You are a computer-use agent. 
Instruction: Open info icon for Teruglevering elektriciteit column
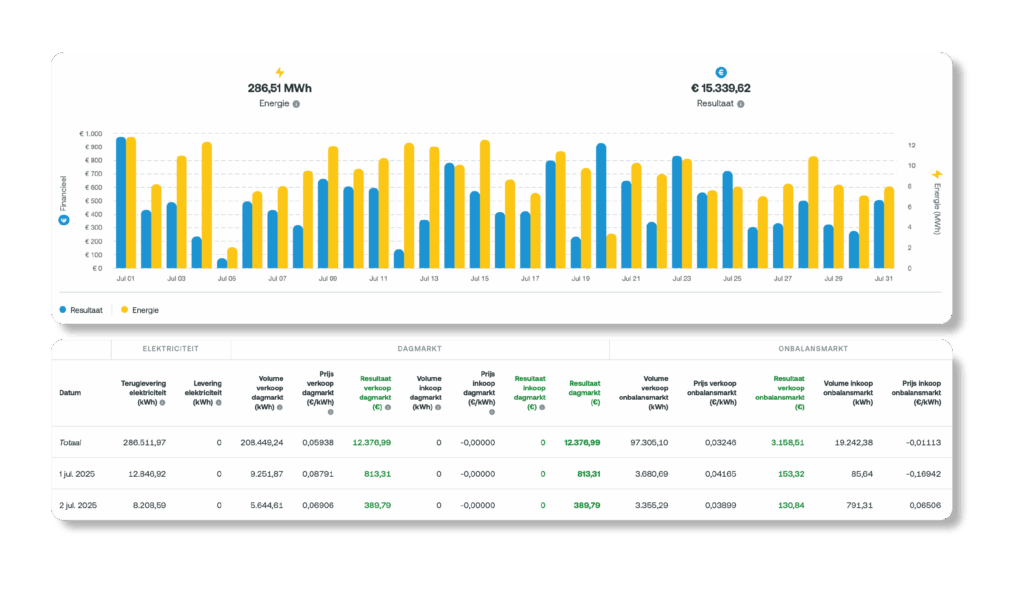pos(164,401)
